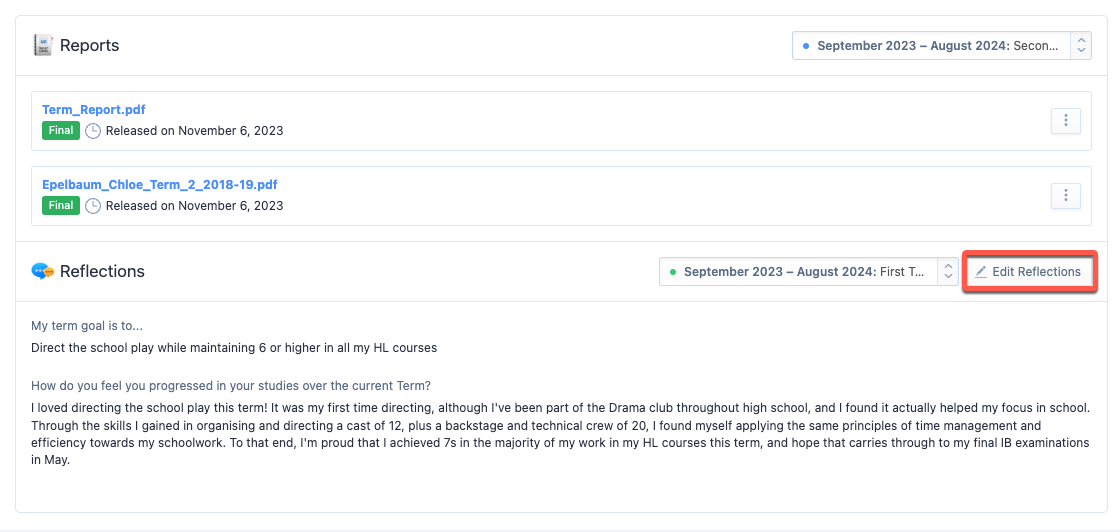Click the clock icon beside Term_Report release date
The width and height of the screenshot is (1120, 532).
(93, 131)
